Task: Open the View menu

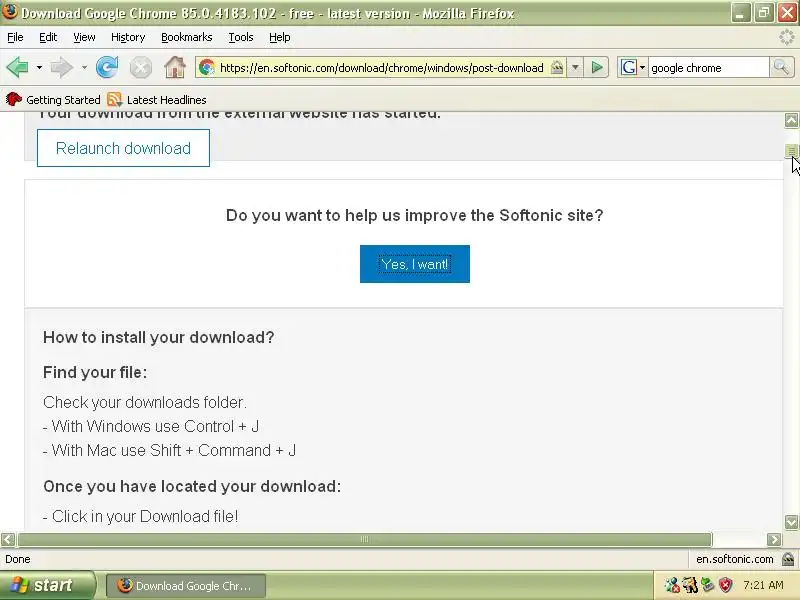Action: (84, 37)
